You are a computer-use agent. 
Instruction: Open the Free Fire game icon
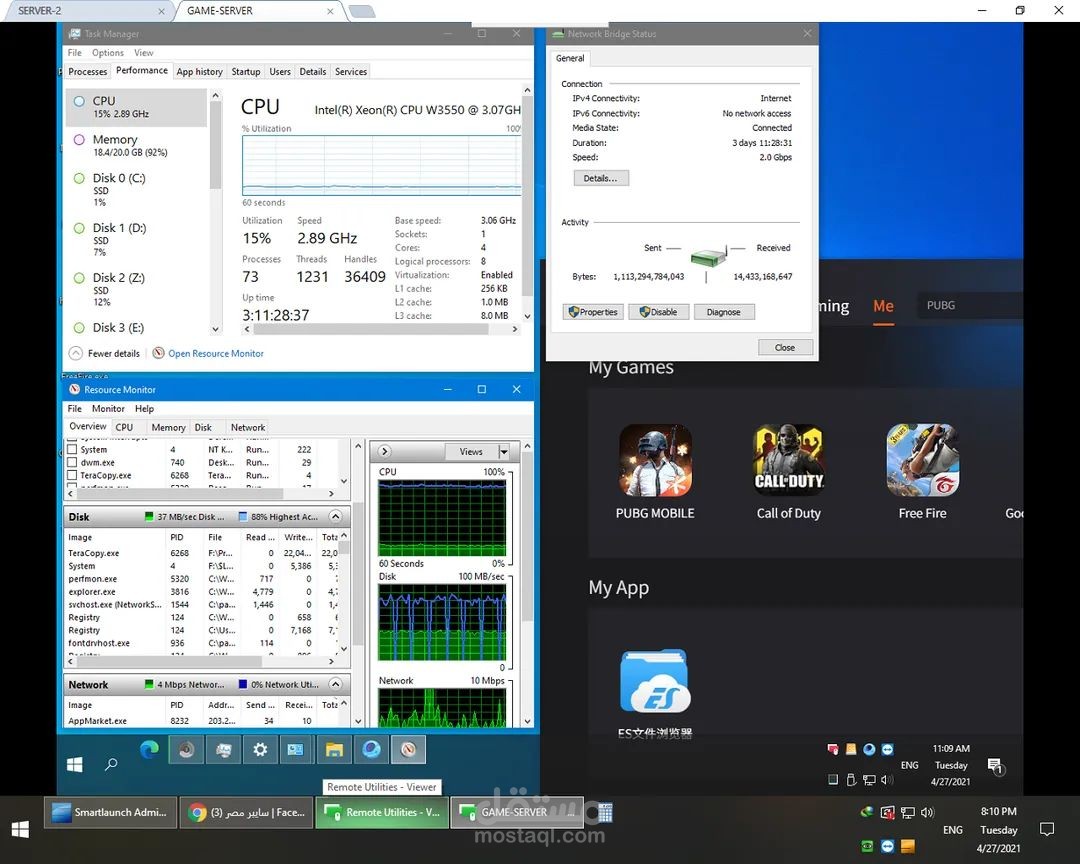(x=922, y=461)
